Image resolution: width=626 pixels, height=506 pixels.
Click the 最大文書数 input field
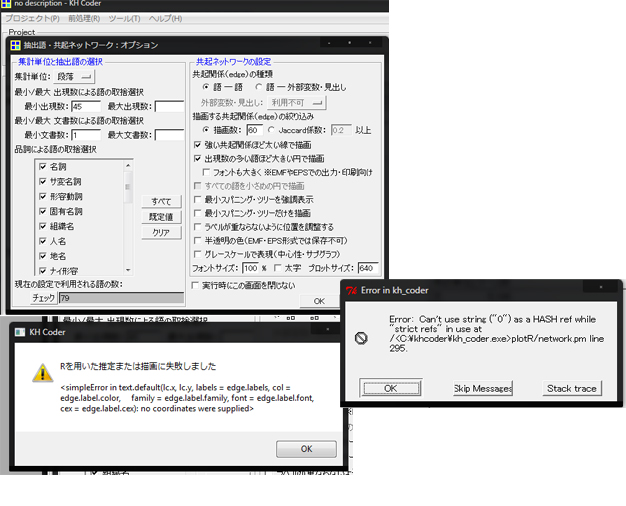[169, 135]
